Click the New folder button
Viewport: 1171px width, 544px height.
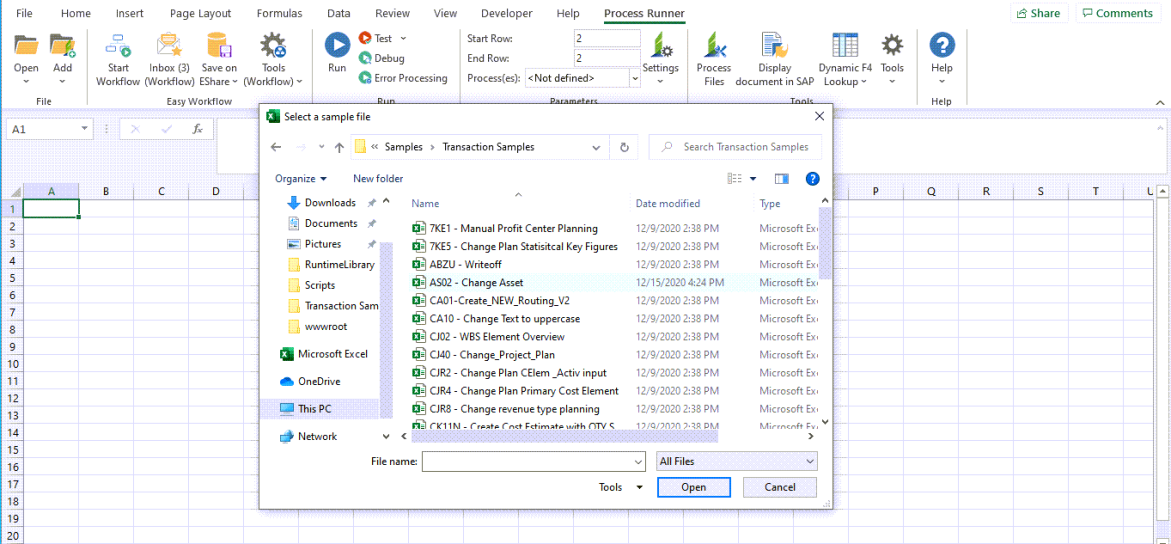[x=378, y=179]
